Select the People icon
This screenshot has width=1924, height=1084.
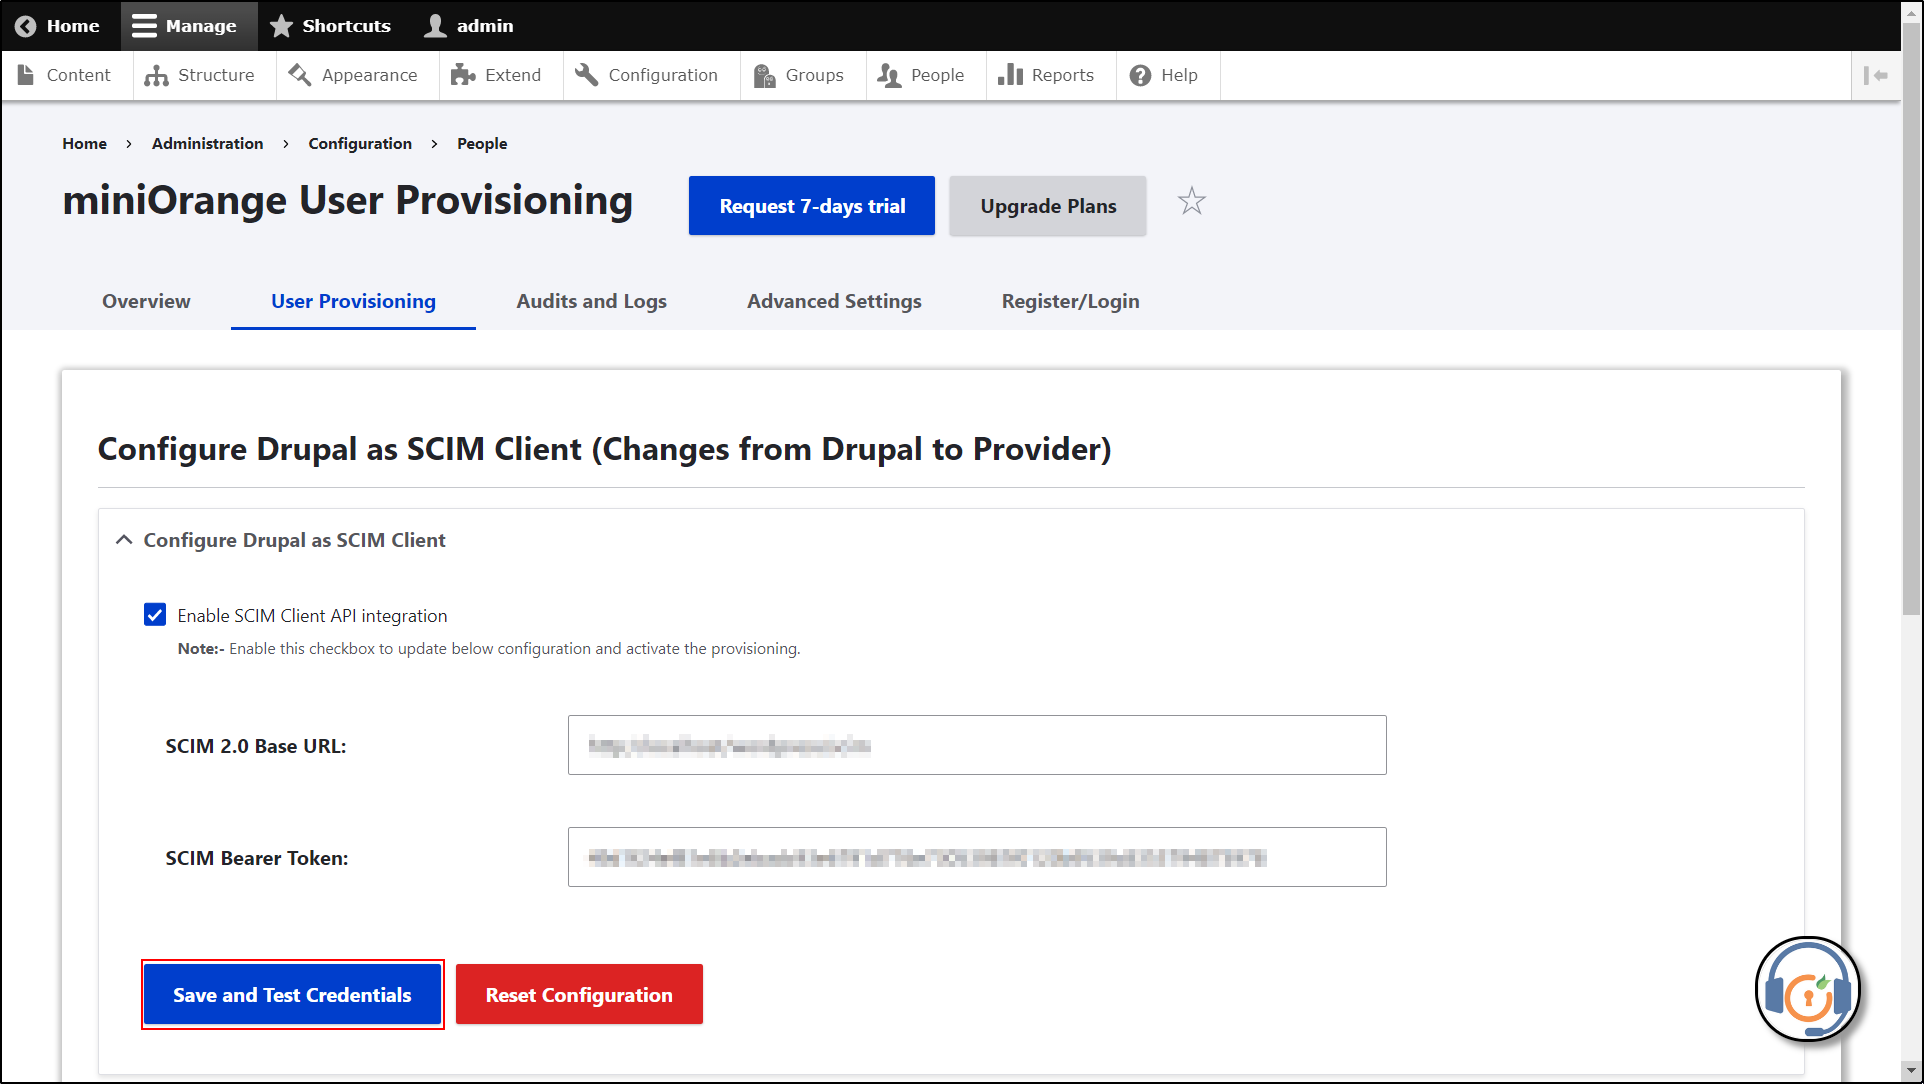[x=888, y=75]
